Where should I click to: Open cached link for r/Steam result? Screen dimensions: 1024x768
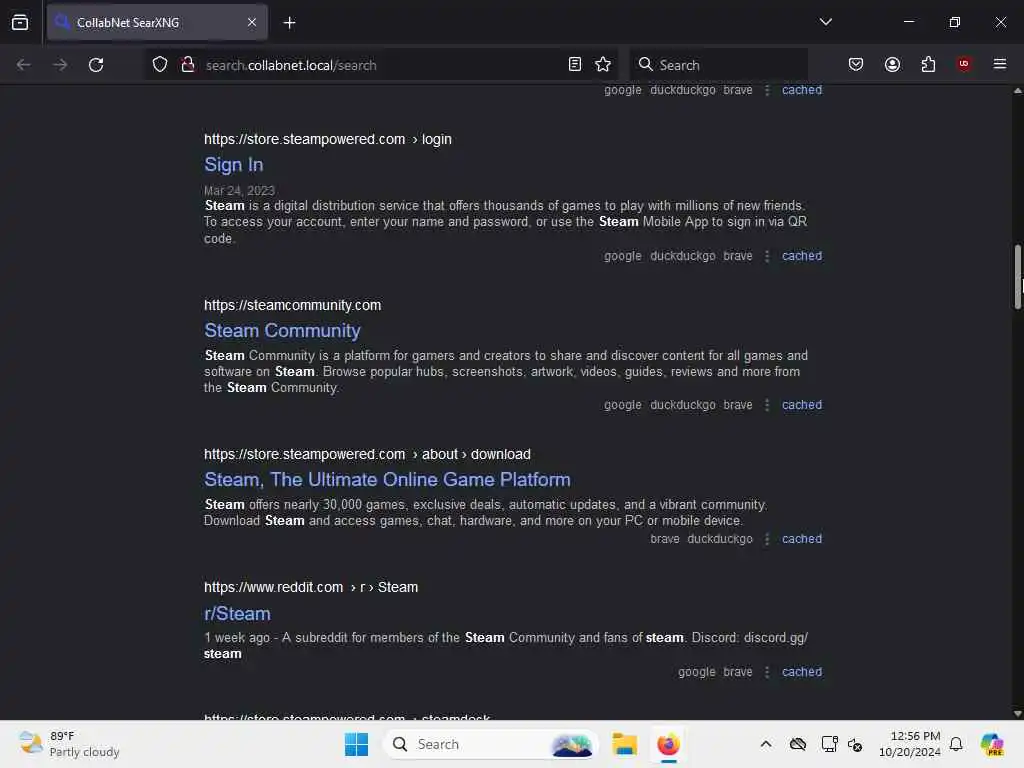coord(802,672)
